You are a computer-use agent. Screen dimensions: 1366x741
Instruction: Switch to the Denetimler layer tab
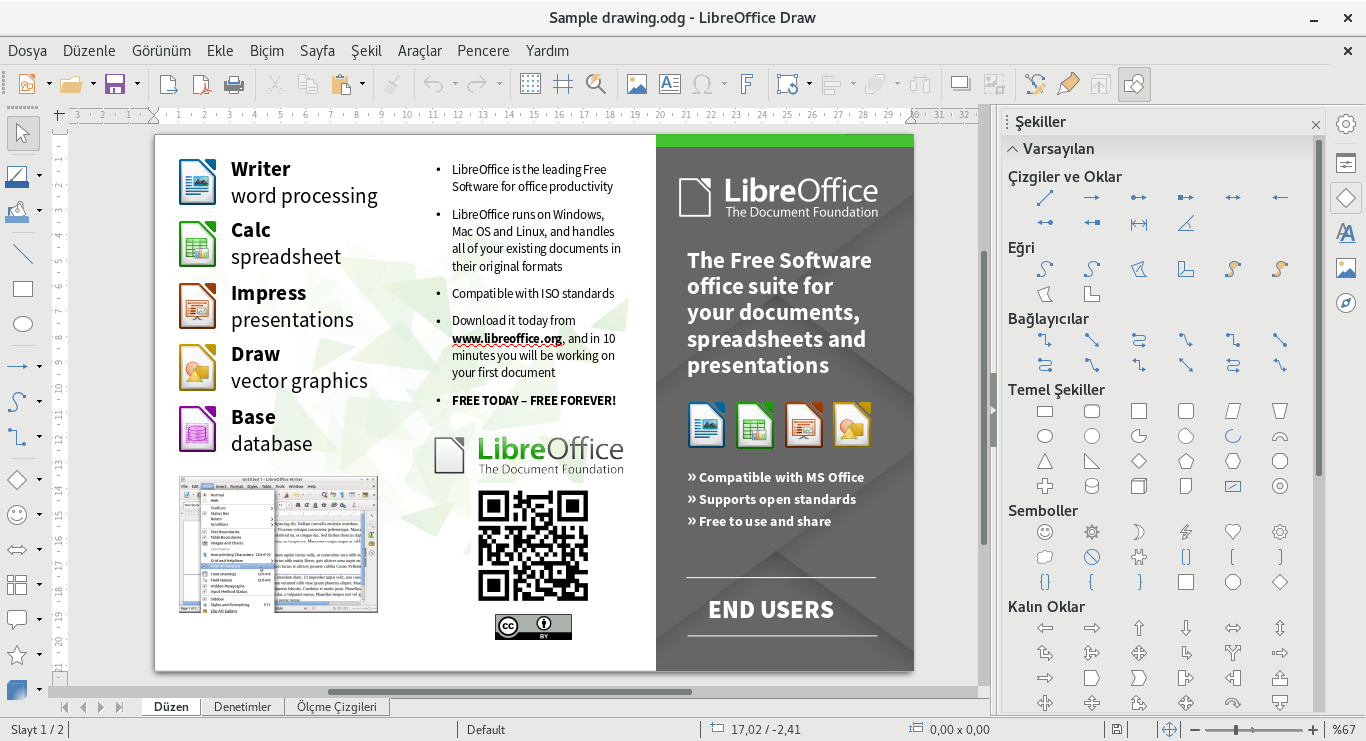(242, 707)
